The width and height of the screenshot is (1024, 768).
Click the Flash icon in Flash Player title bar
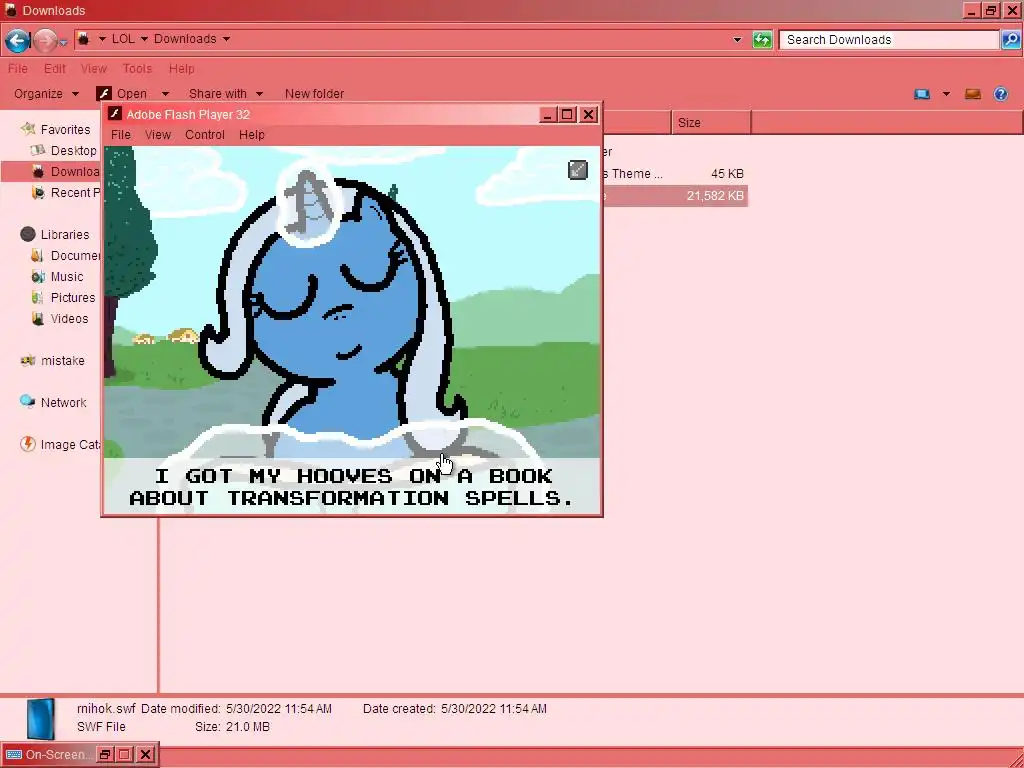115,114
